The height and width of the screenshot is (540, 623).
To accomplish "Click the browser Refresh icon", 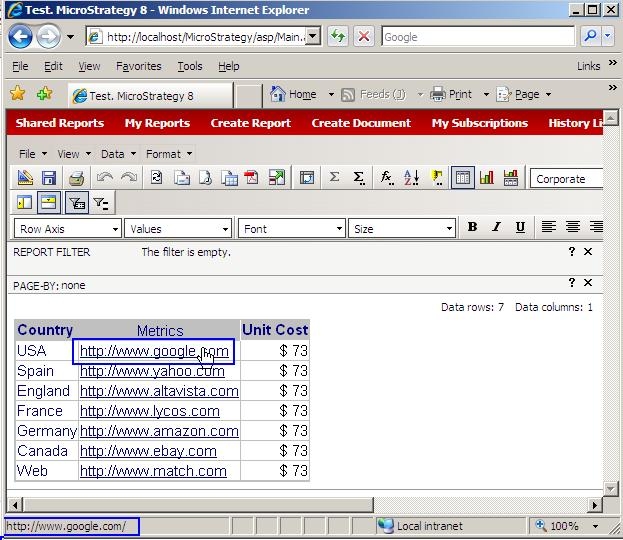I will click(338, 37).
